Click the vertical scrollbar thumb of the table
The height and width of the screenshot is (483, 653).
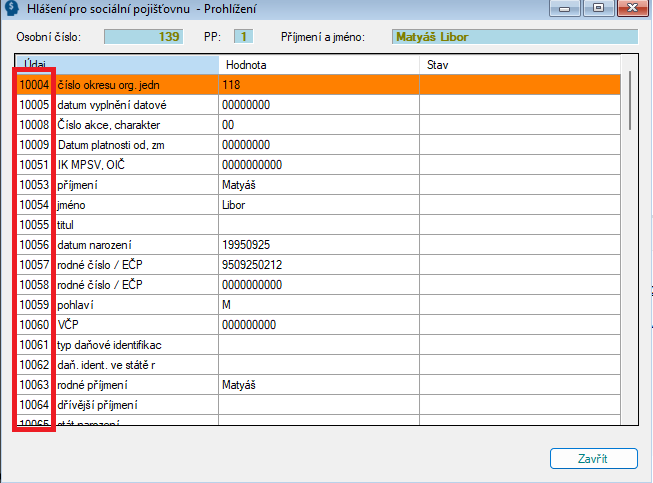click(x=630, y=100)
